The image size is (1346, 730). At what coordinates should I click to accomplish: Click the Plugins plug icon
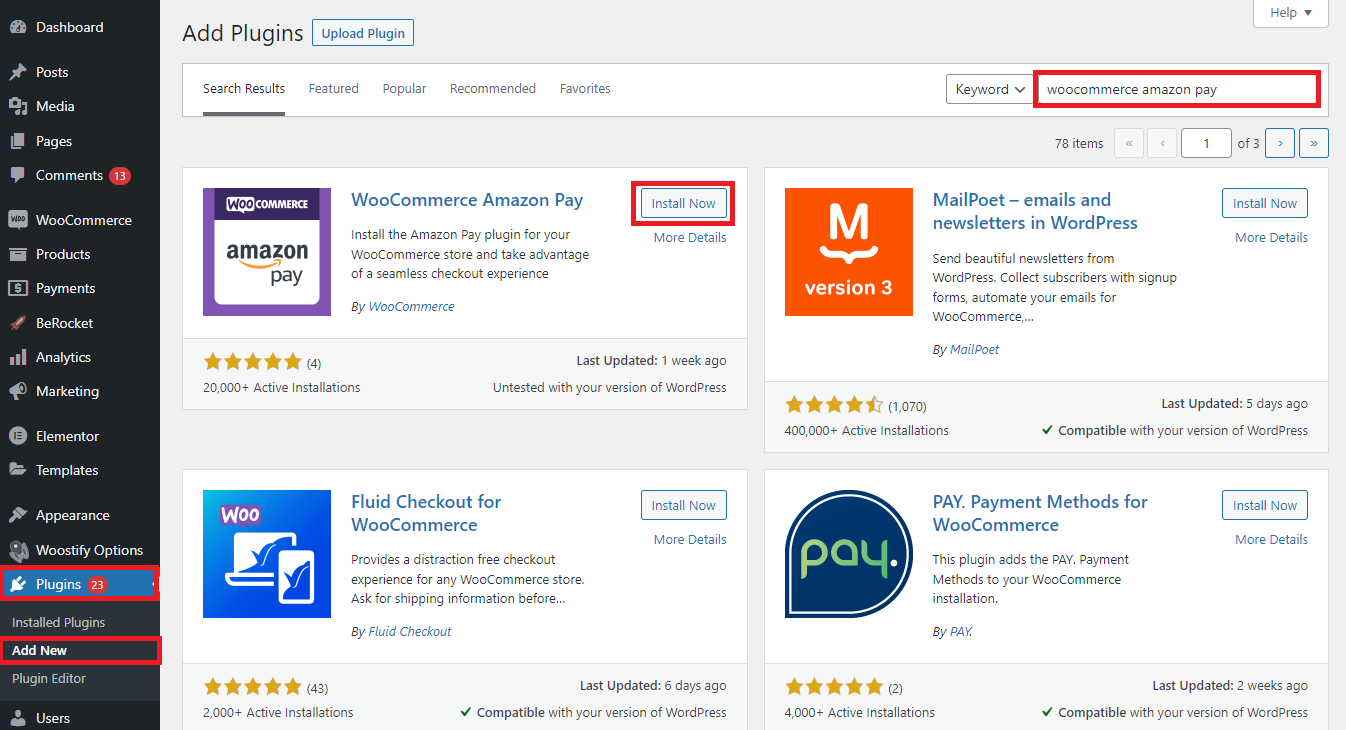click(x=18, y=584)
